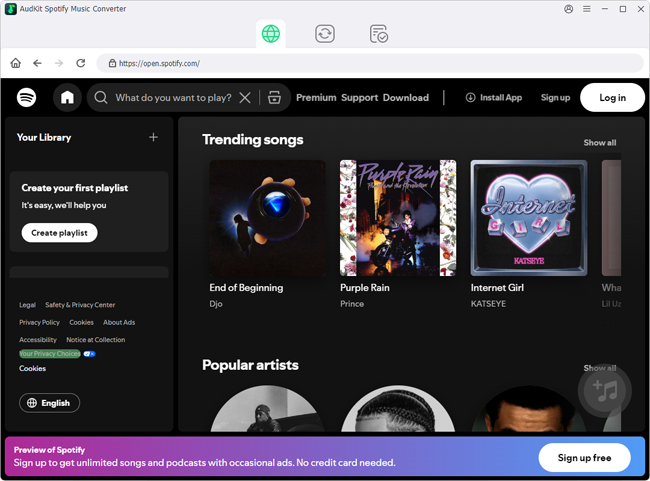Open Safety & Privacy Center link

(80, 305)
